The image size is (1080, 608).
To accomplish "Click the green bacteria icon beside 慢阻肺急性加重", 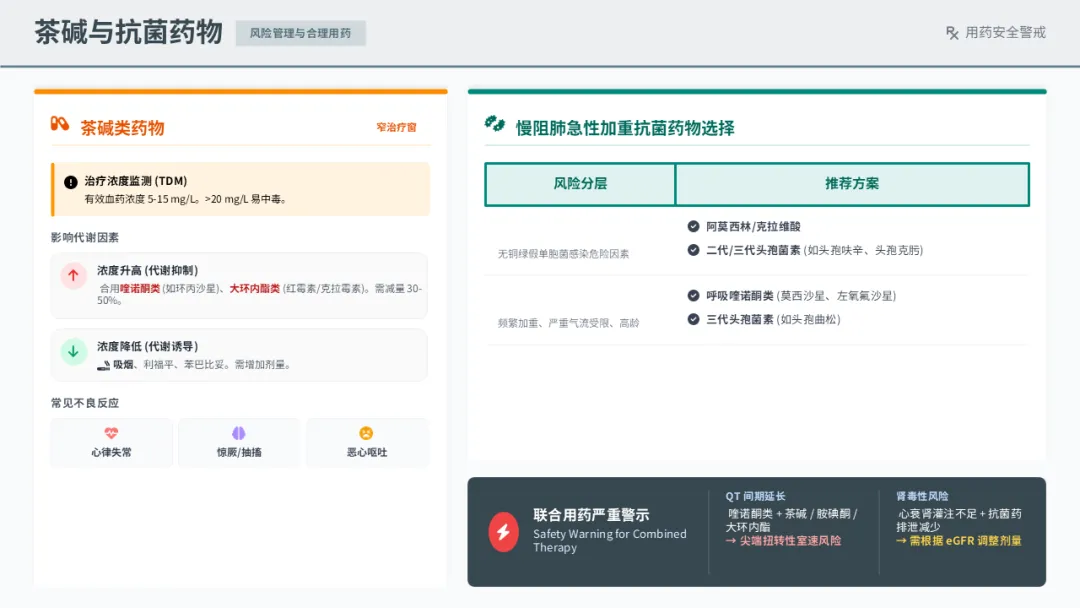I will [x=495, y=124].
